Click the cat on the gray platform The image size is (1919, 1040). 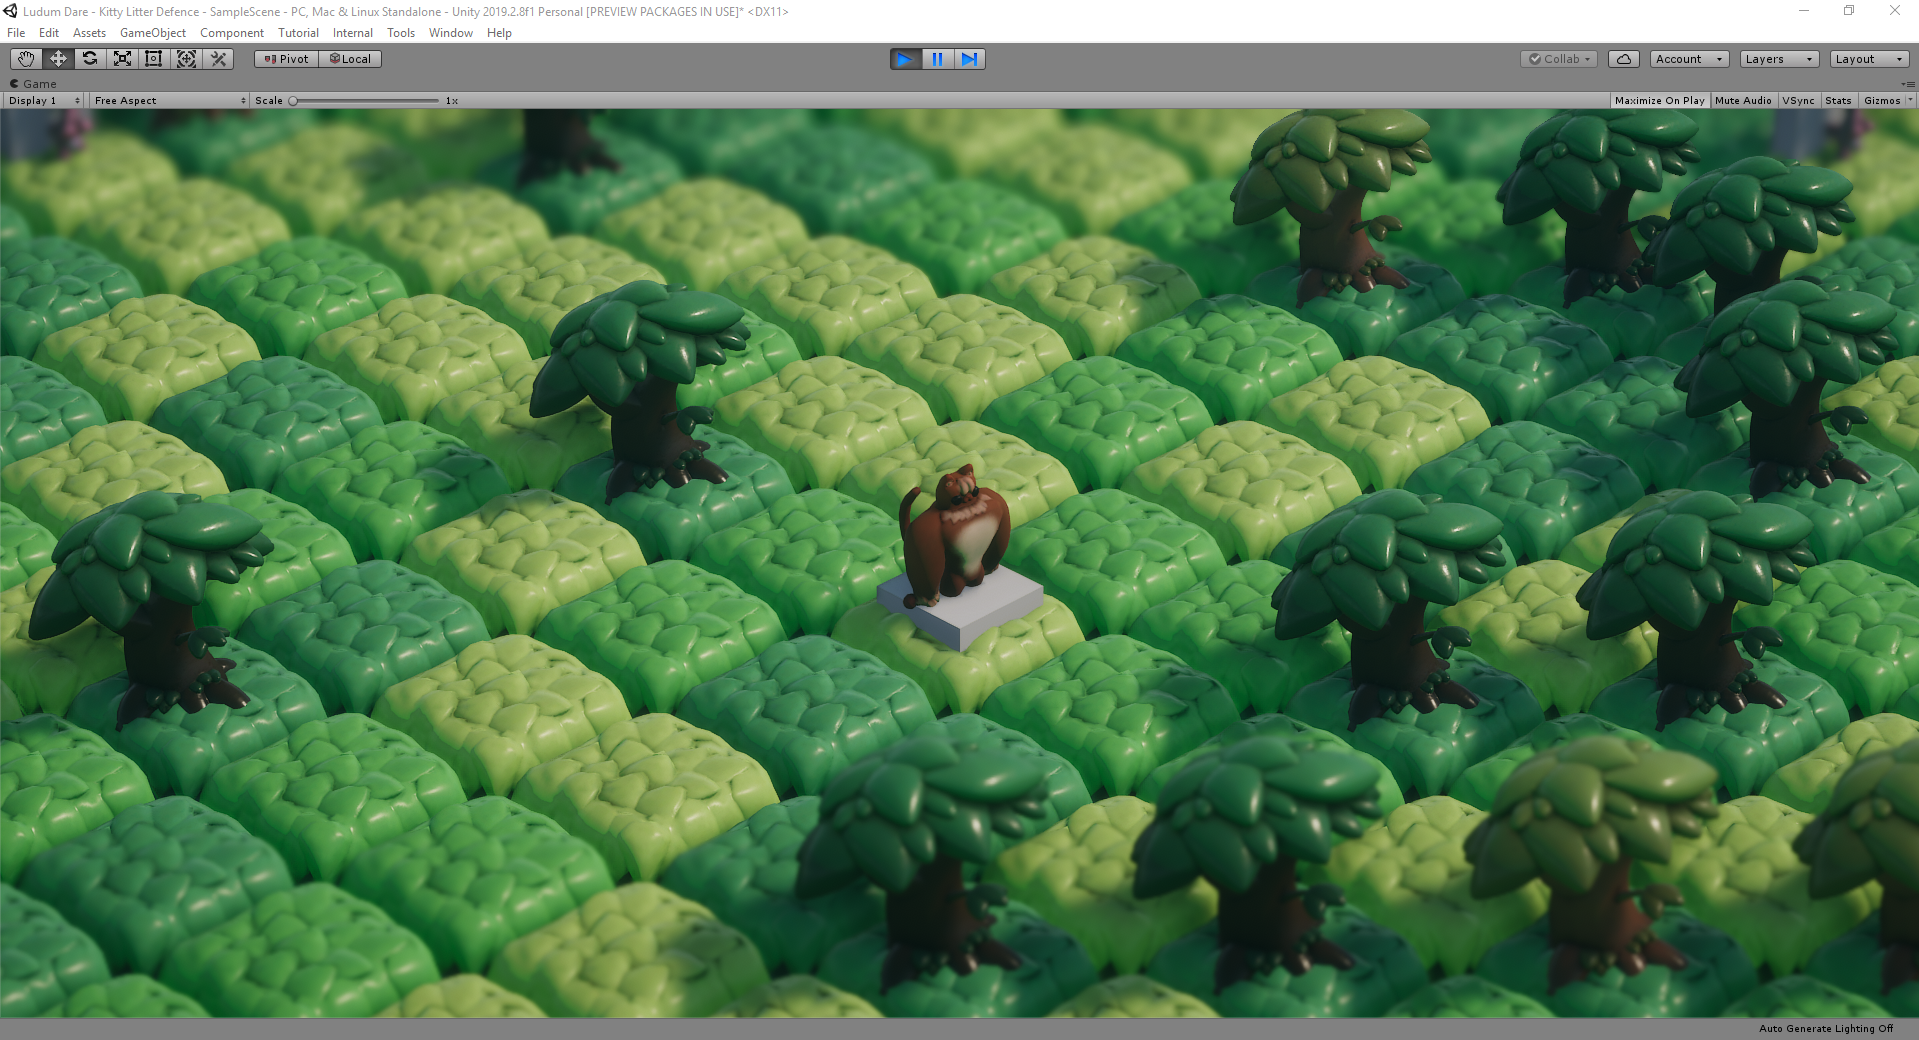click(955, 536)
